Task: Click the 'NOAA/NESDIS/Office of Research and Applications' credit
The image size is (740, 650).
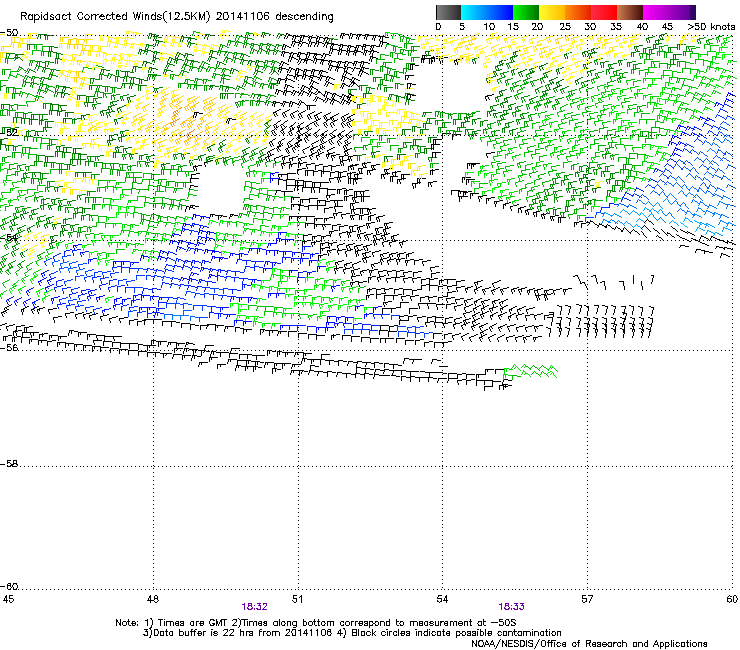Action: (x=589, y=644)
